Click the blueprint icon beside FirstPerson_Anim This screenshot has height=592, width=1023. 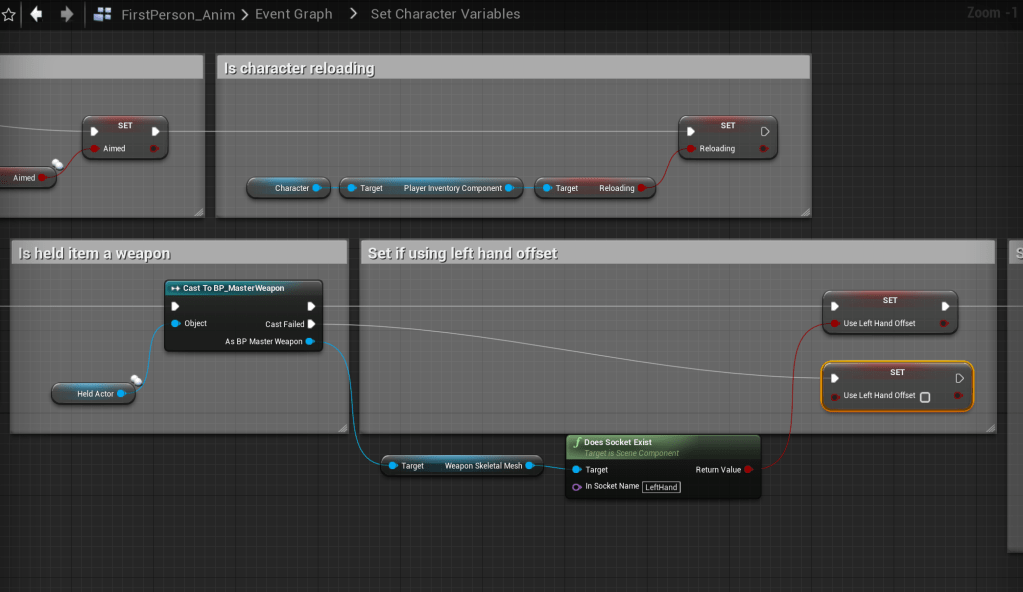[102, 15]
